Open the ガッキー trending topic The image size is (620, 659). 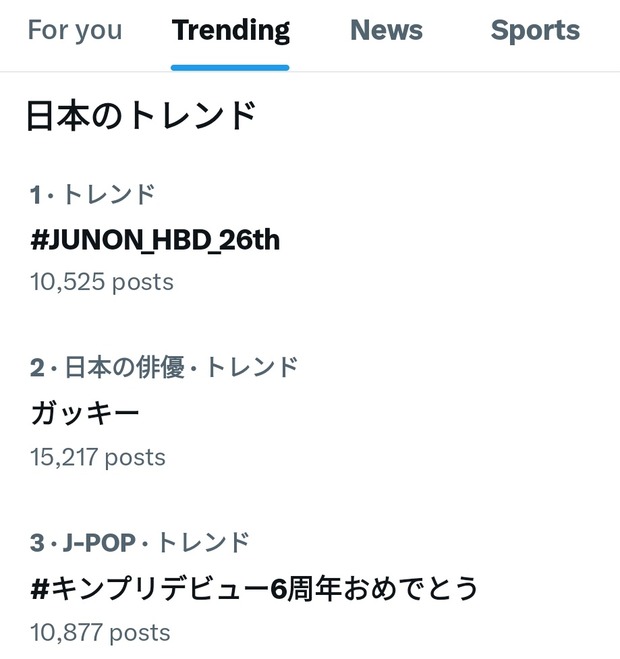pyautogui.click(x=85, y=414)
